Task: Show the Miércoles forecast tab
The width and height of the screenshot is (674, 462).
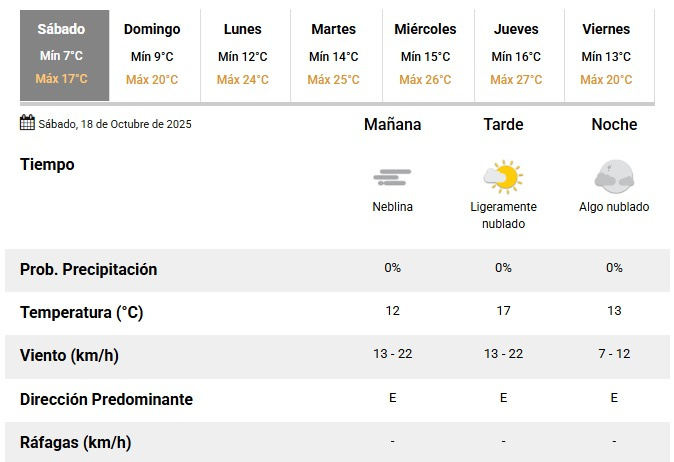Action: tap(425, 54)
